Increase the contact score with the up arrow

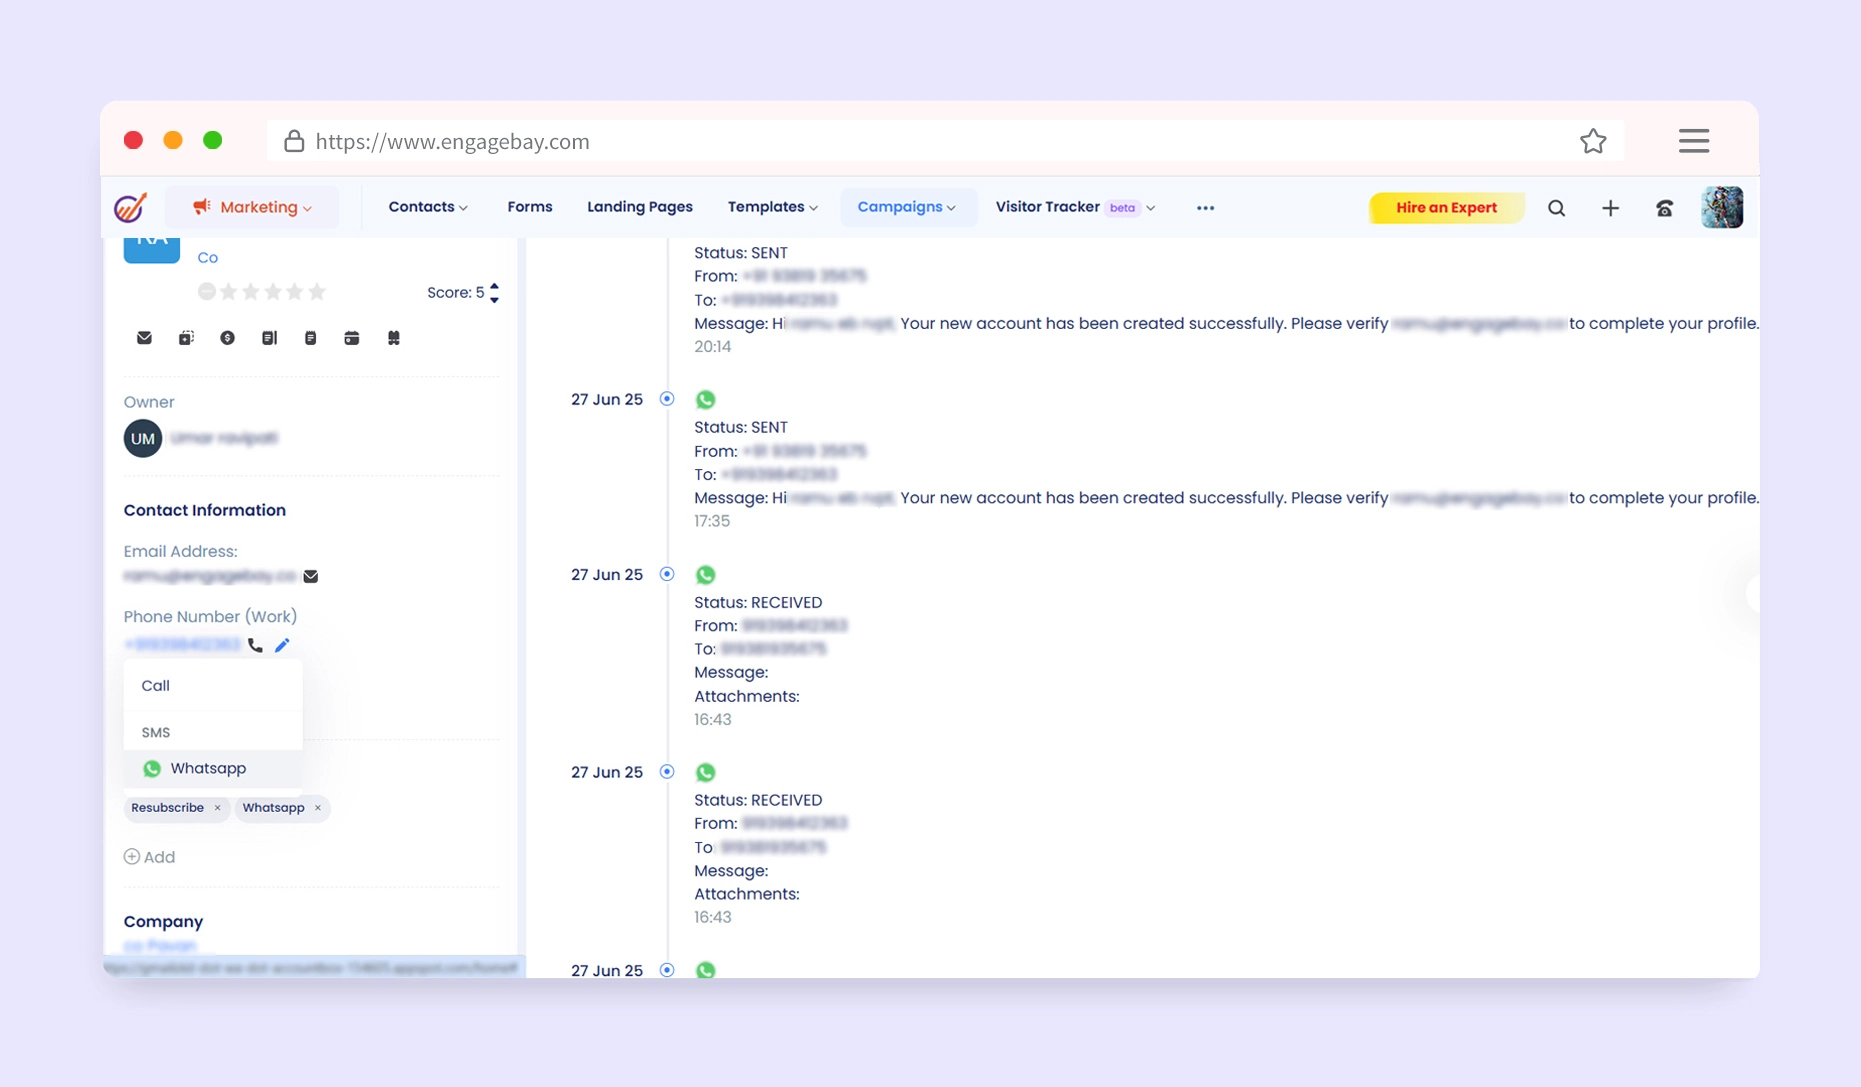[494, 286]
